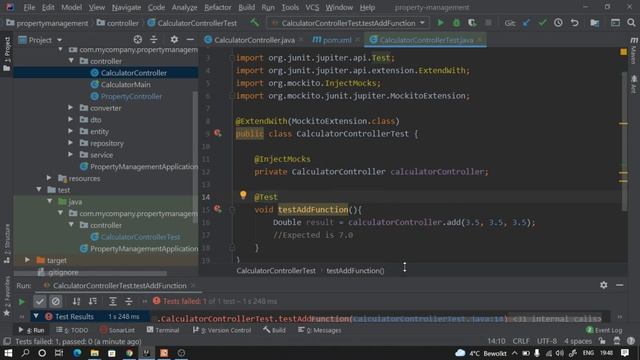Click the lightbulb intention icon at line 14
Screen dimensions: 640x360
coord(243,195)
